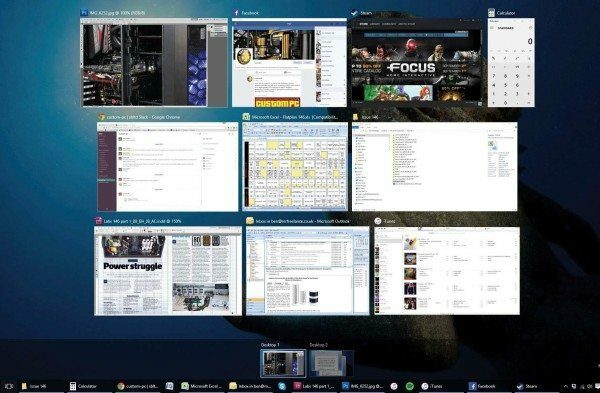Open the iTunes taskbar button
The image size is (600, 393).
[432, 386]
